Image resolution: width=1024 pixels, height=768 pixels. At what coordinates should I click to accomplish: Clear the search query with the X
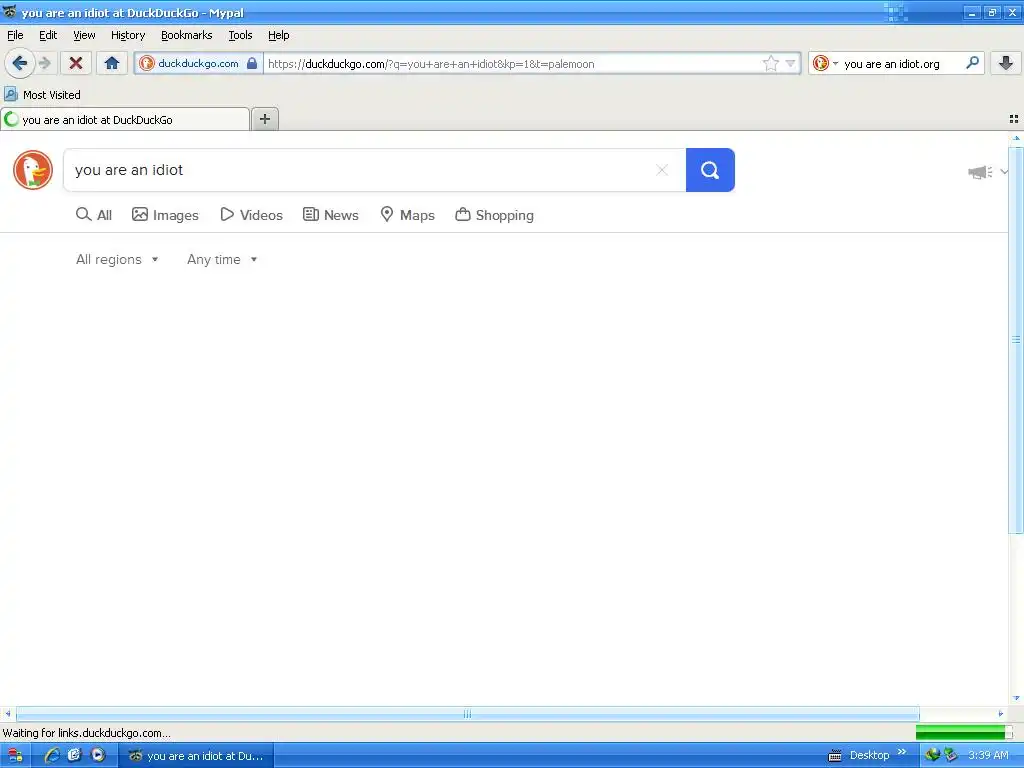[x=662, y=170]
